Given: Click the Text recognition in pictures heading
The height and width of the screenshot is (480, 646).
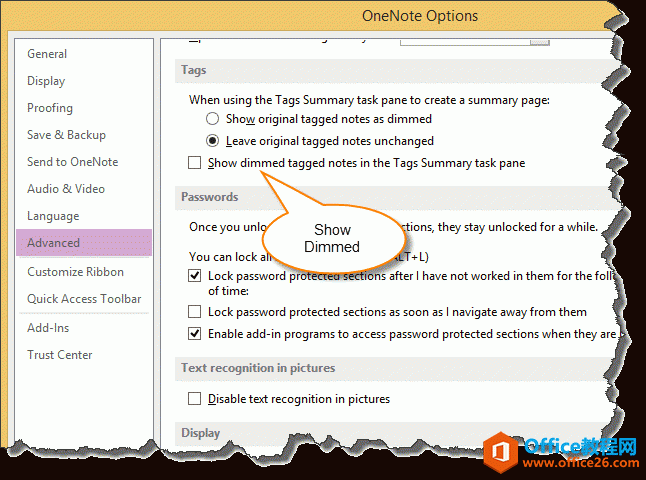Looking at the screenshot, I should [258, 368].
